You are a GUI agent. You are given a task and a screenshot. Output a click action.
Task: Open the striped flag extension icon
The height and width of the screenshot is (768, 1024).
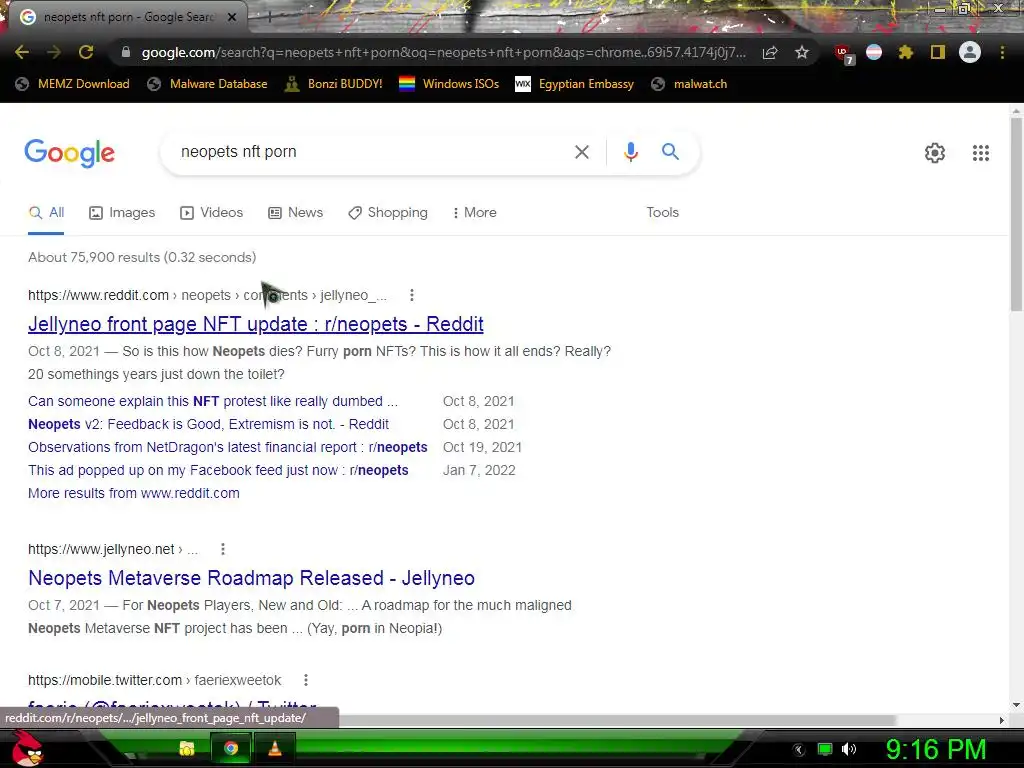[x=874, y=52]
